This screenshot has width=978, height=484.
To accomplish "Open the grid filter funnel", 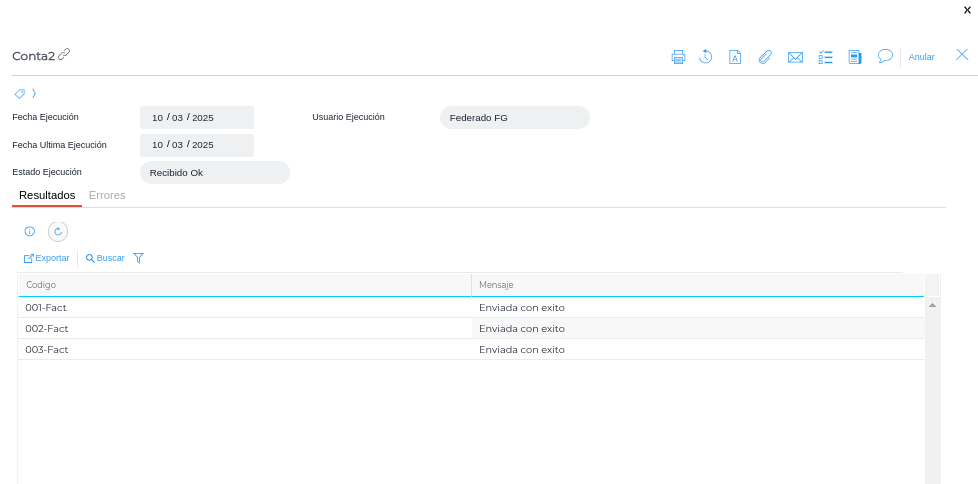I will (139, 258).
